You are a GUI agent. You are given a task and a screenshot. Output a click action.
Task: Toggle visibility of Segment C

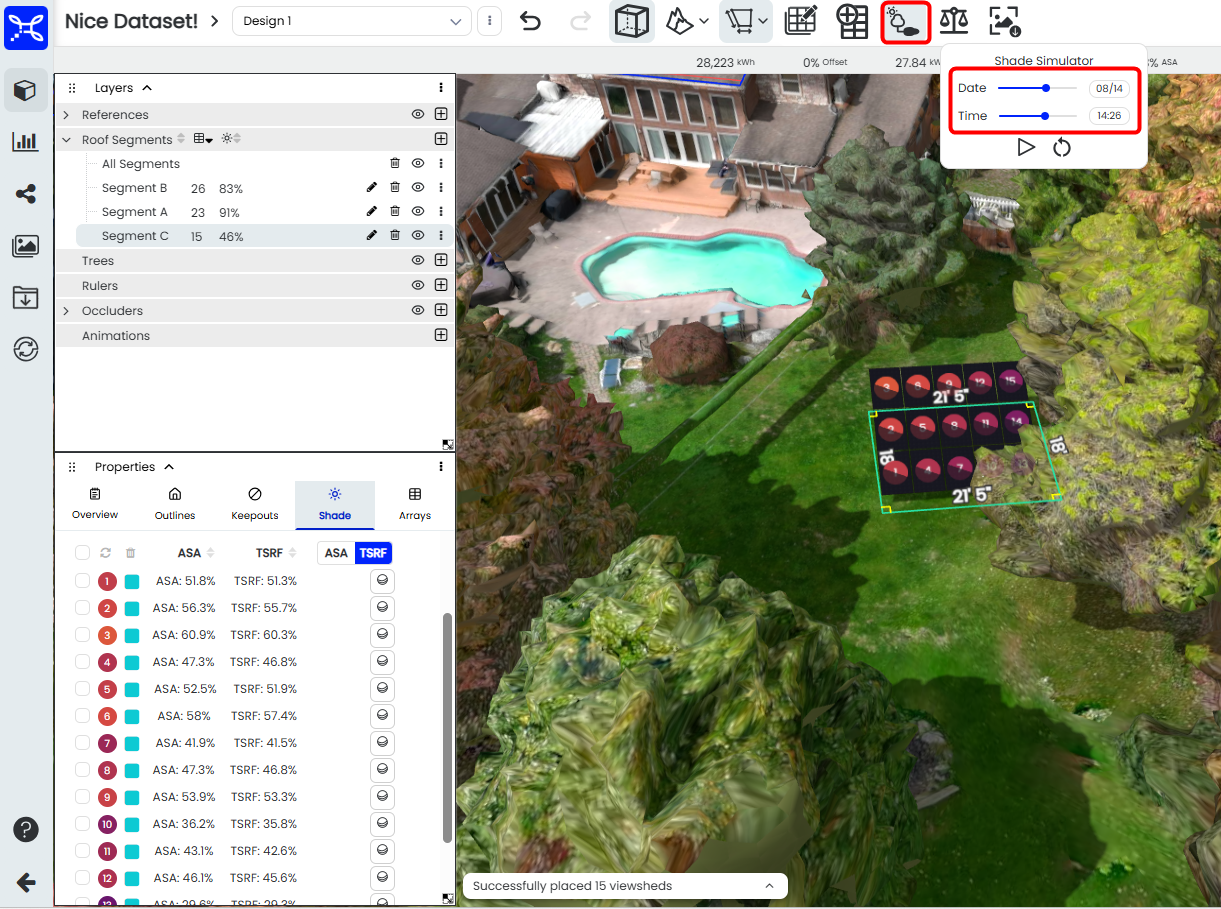[x=418, y=236]
